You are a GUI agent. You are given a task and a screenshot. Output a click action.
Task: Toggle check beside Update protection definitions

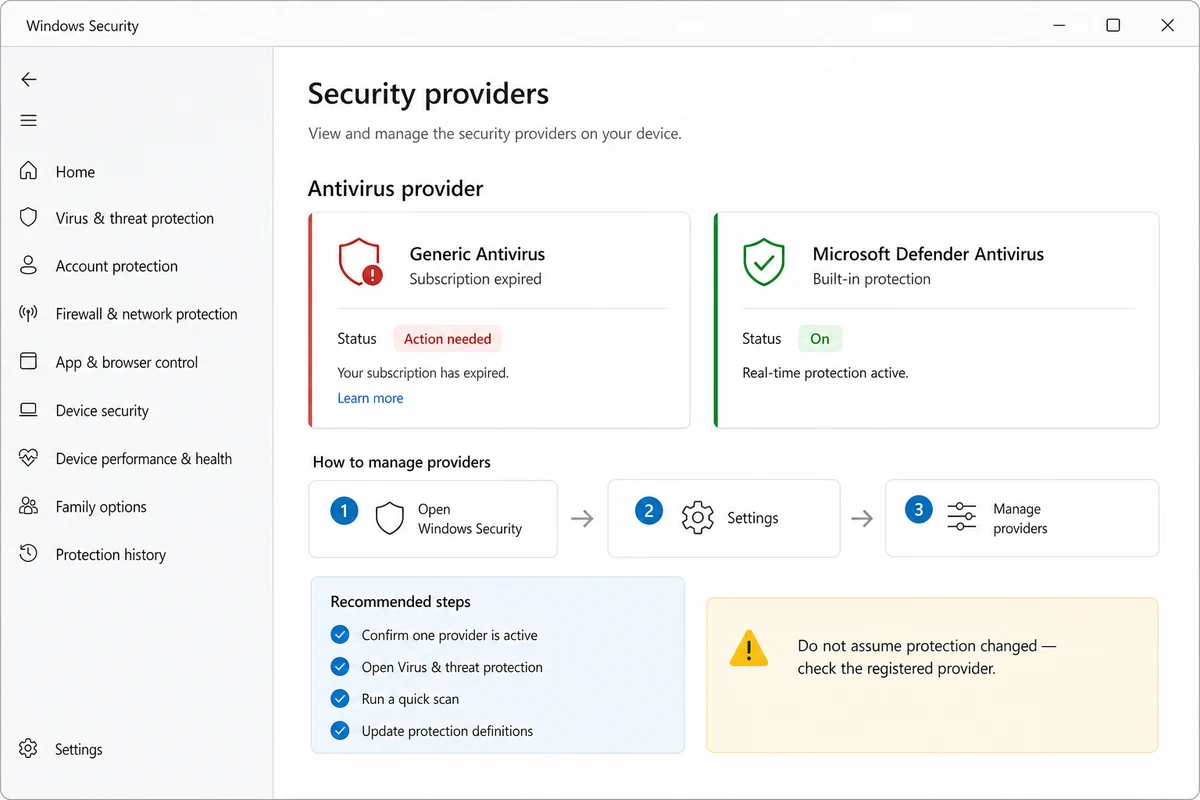(340, 731)
